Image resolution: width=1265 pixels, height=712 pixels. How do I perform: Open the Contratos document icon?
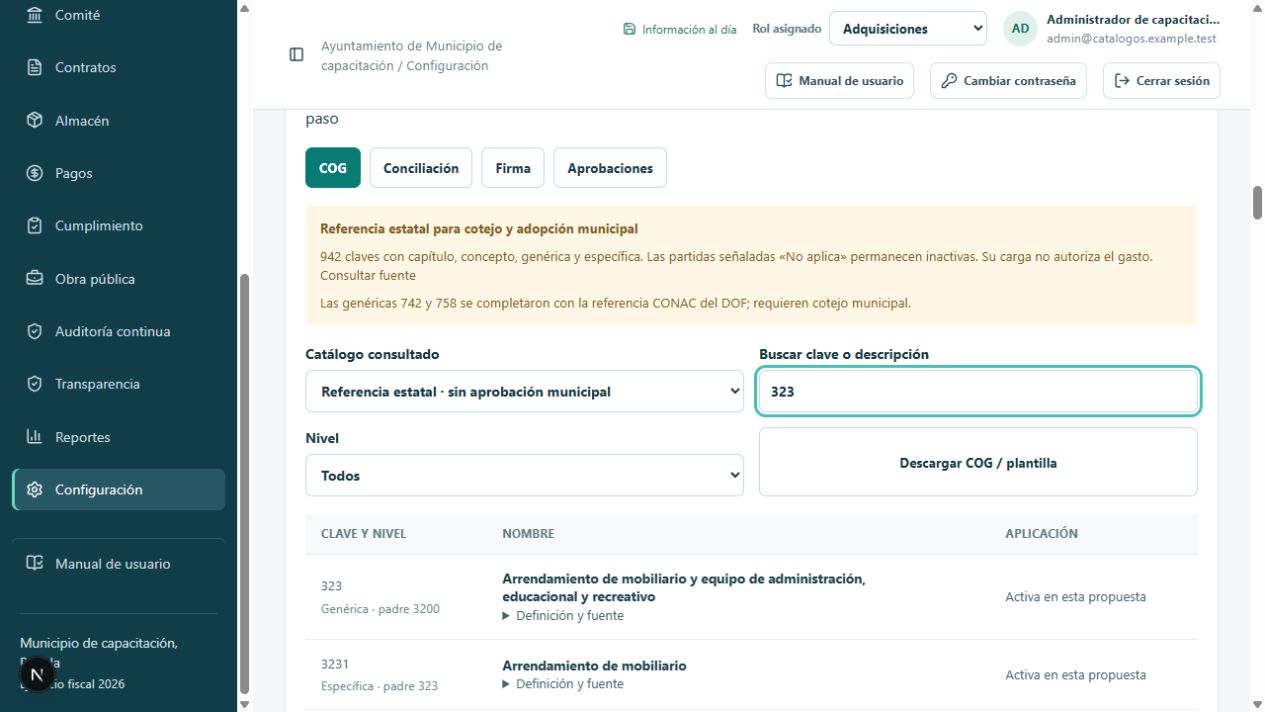click(35, 68)
